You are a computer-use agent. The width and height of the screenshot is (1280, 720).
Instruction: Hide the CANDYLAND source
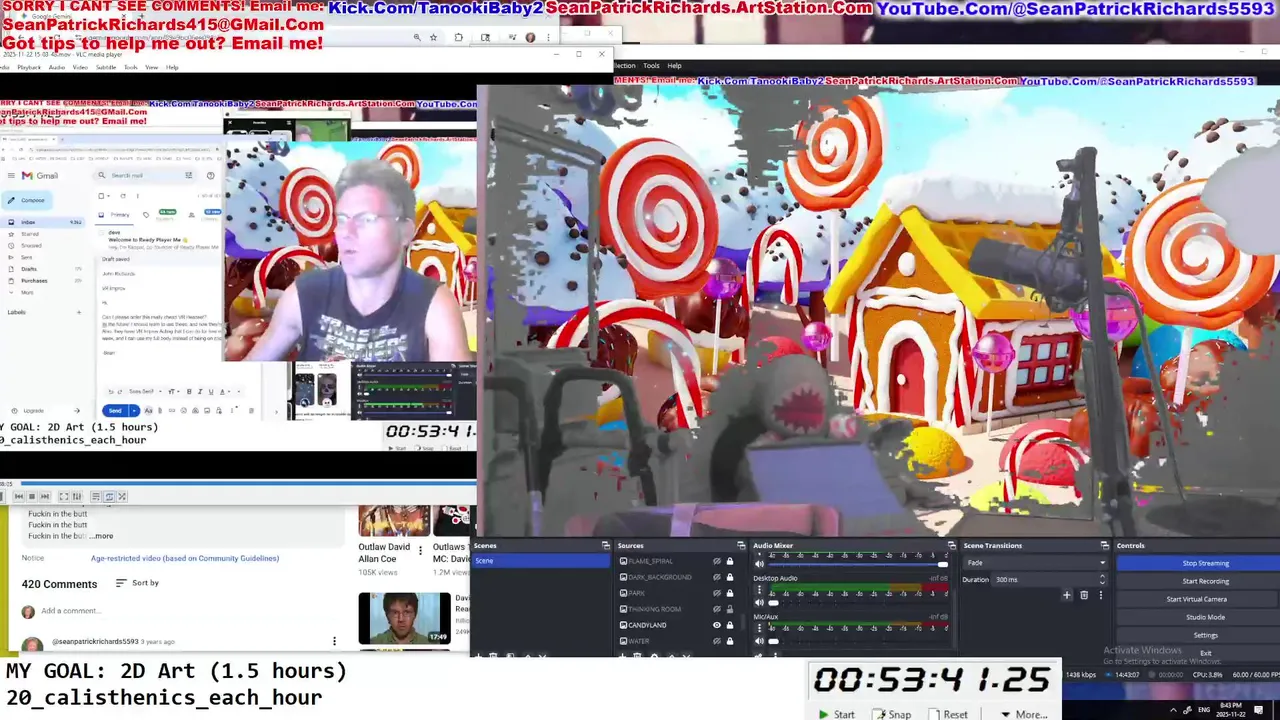tap(717, 625)
